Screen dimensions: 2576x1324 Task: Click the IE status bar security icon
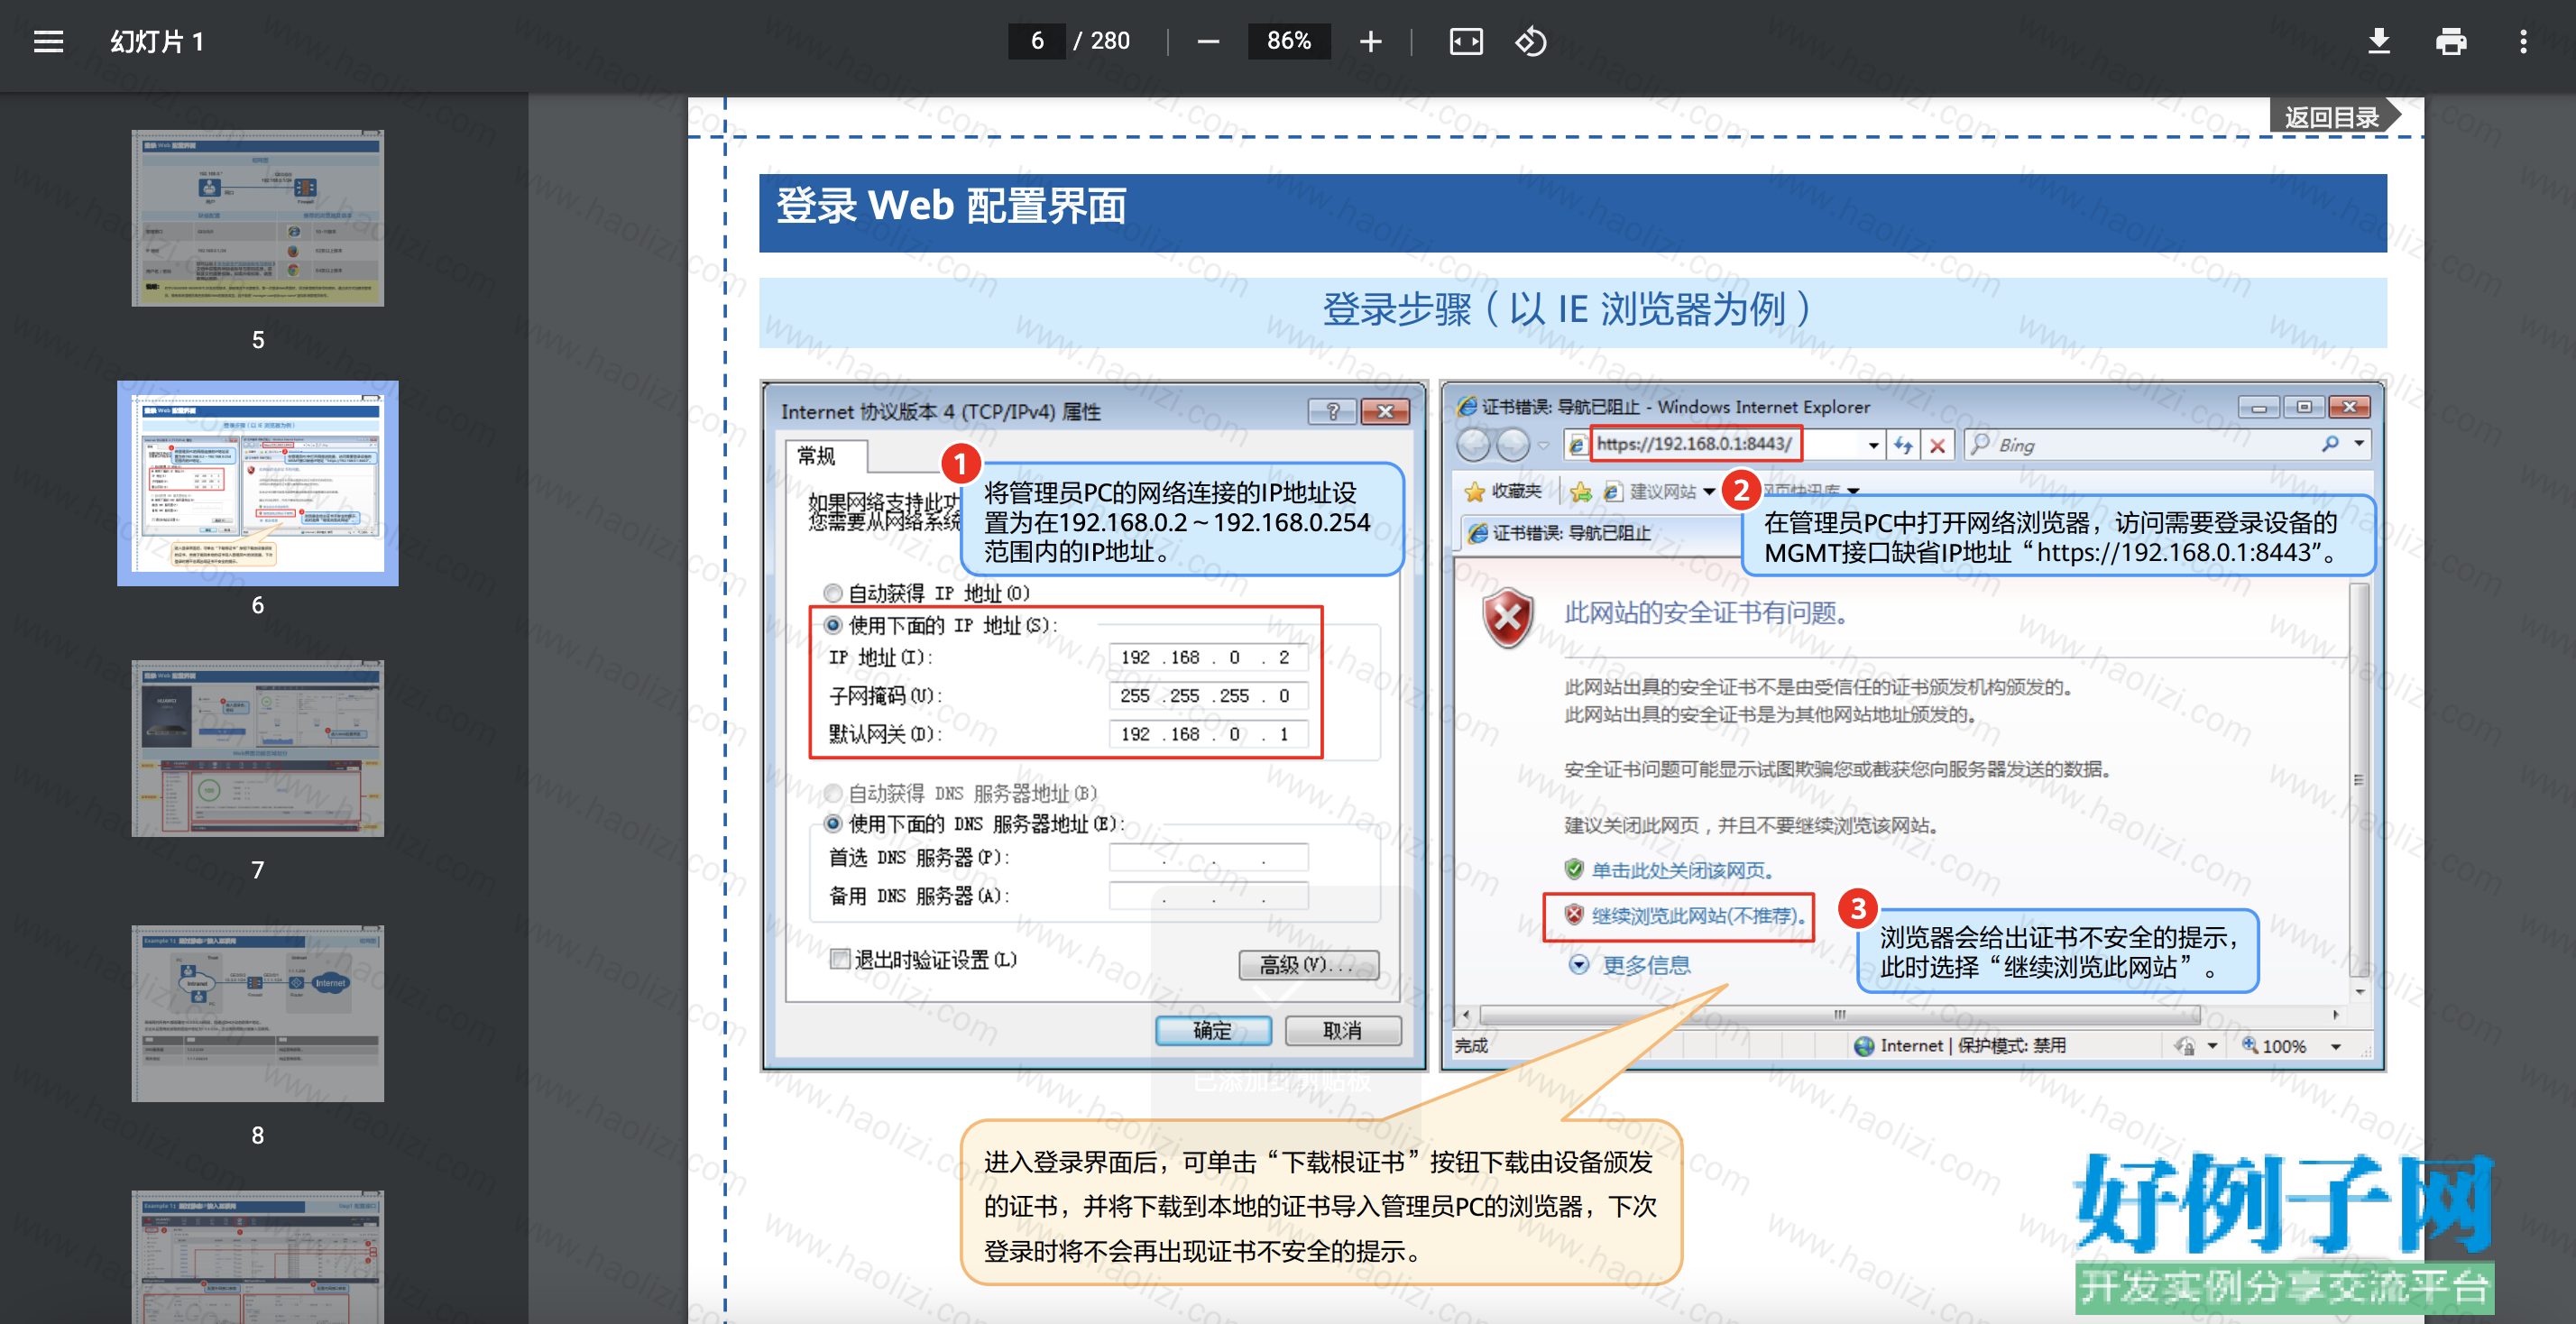pos(2185,1046)
